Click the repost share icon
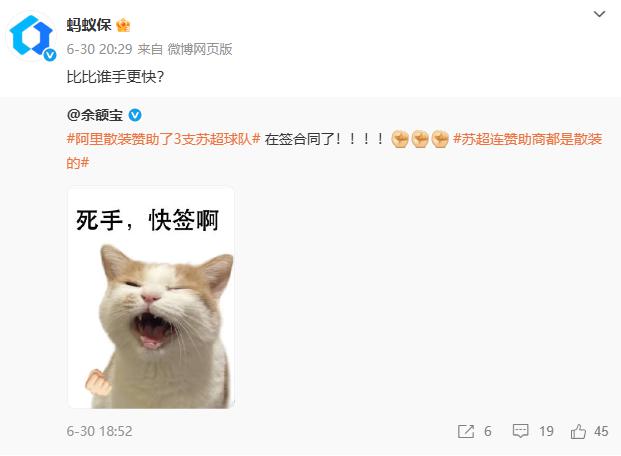 [466, 431]
